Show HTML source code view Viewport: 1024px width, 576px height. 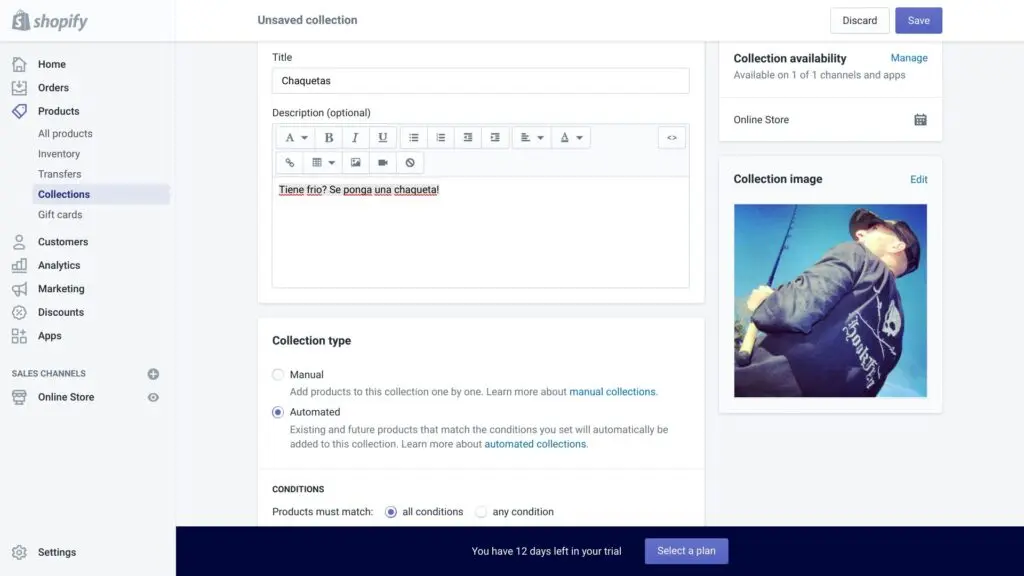click(672, 138)
